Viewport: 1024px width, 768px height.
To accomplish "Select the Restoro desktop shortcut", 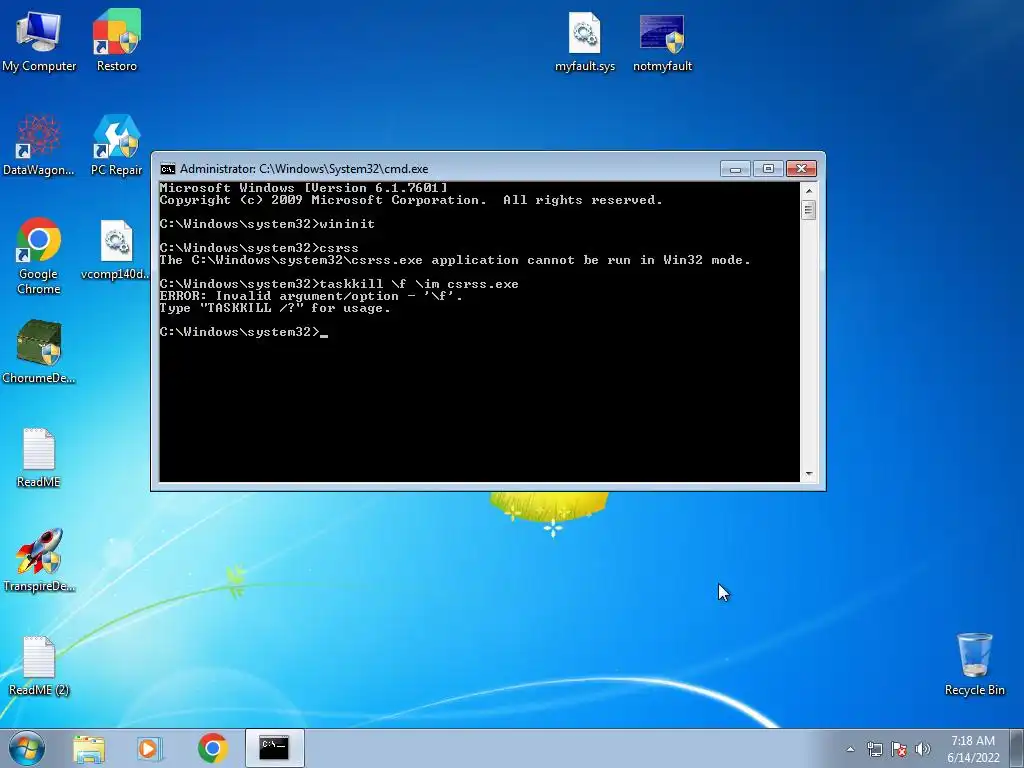I will pos(116,40).
